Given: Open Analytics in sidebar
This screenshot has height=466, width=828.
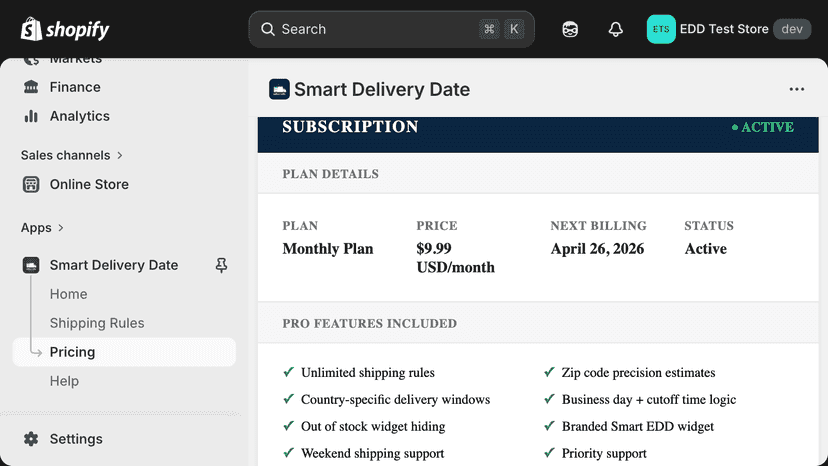Looking at the screenshot, I should pos(80,116).
